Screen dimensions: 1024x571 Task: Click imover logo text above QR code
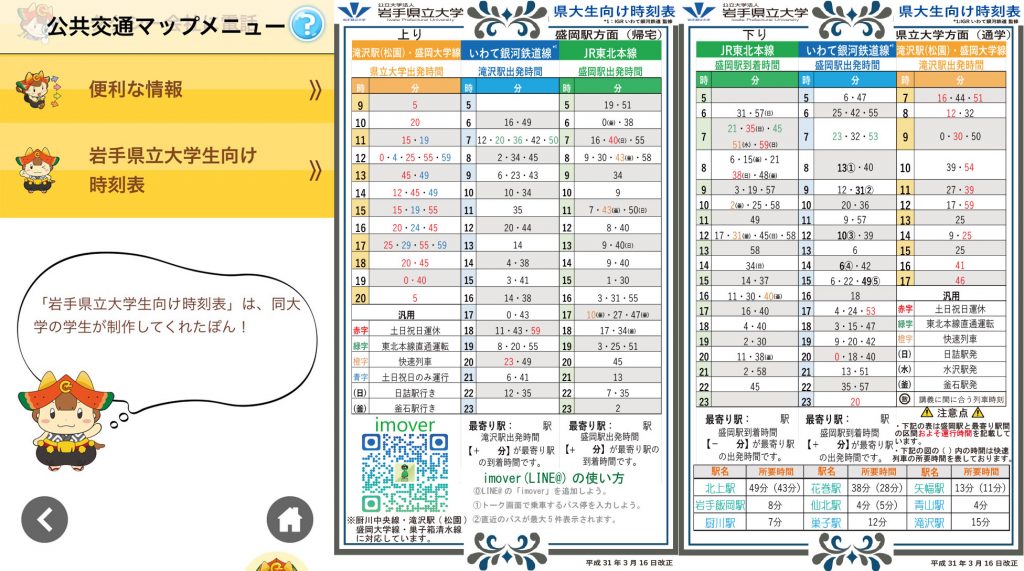point(405,425)
